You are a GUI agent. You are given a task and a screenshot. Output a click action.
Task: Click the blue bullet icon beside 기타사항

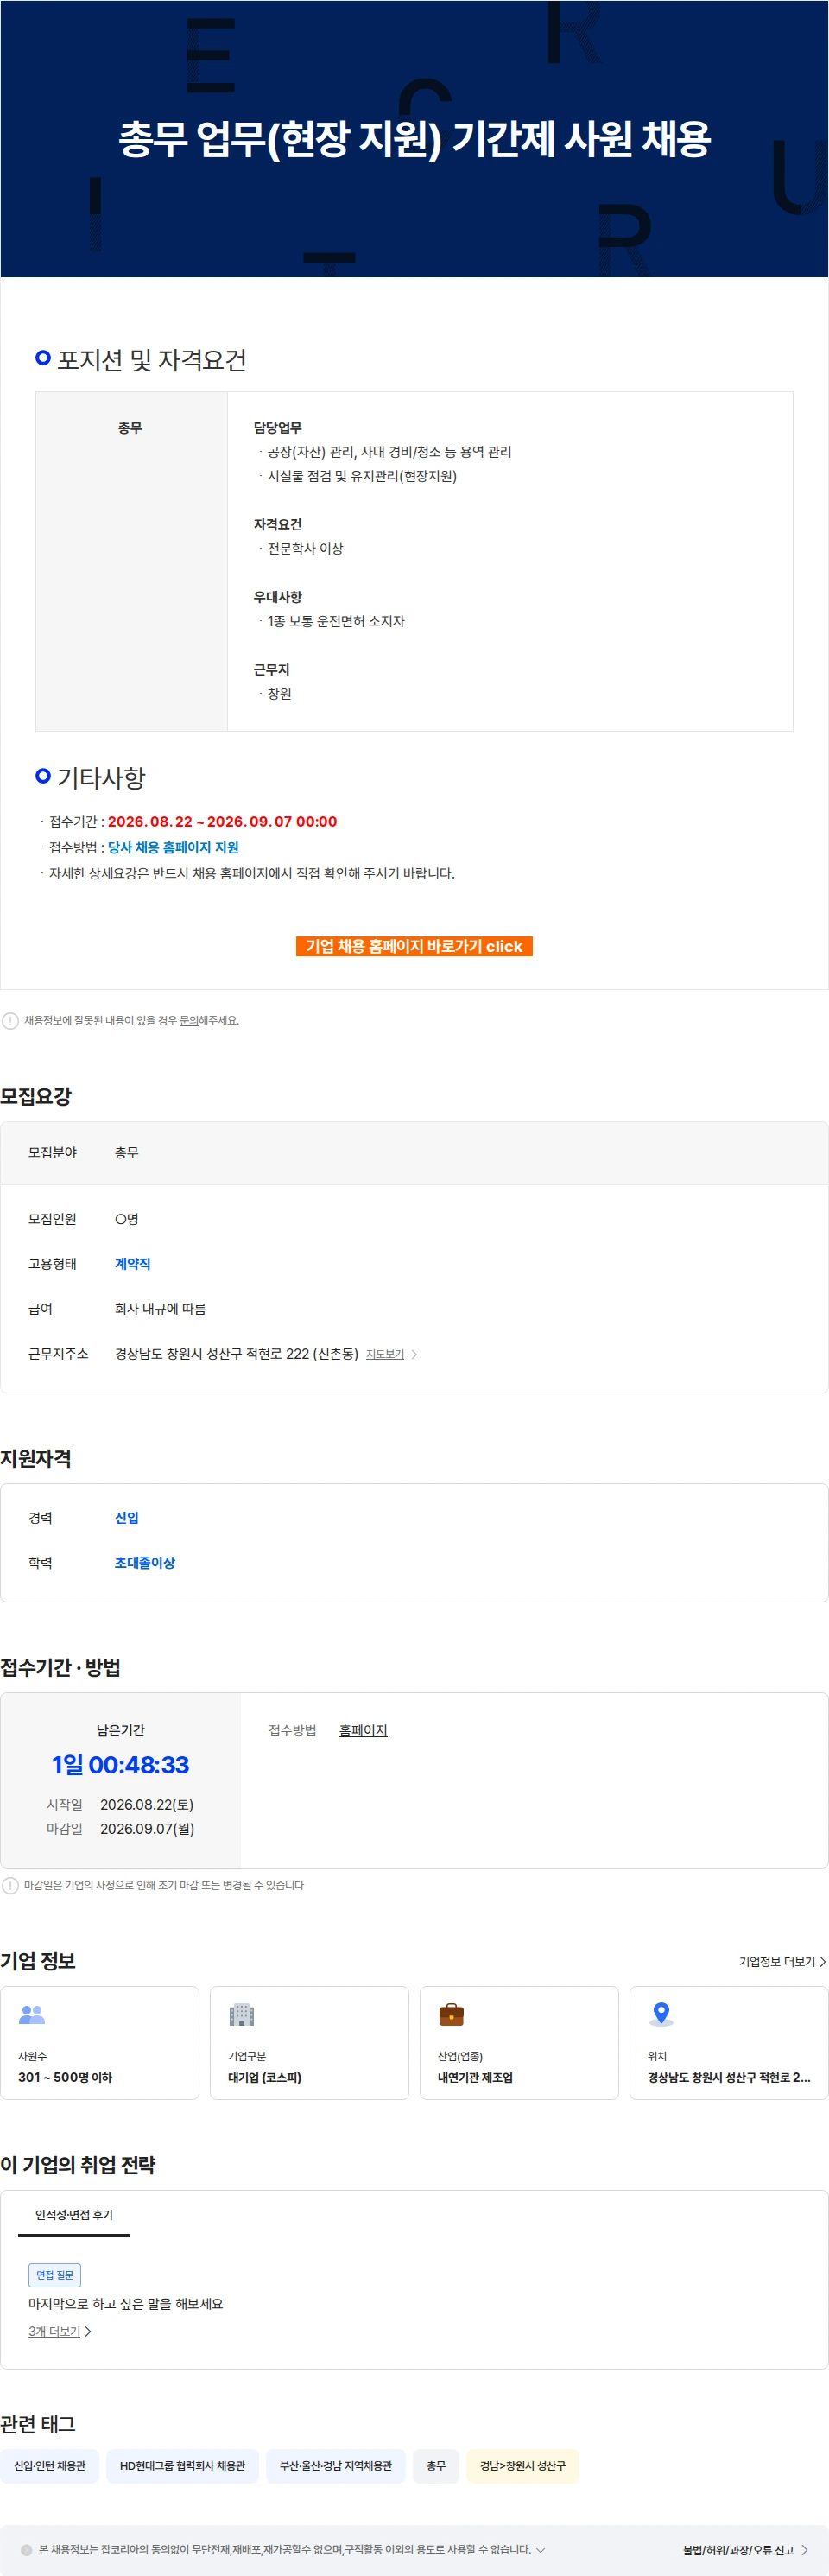[x=43, y=776]
